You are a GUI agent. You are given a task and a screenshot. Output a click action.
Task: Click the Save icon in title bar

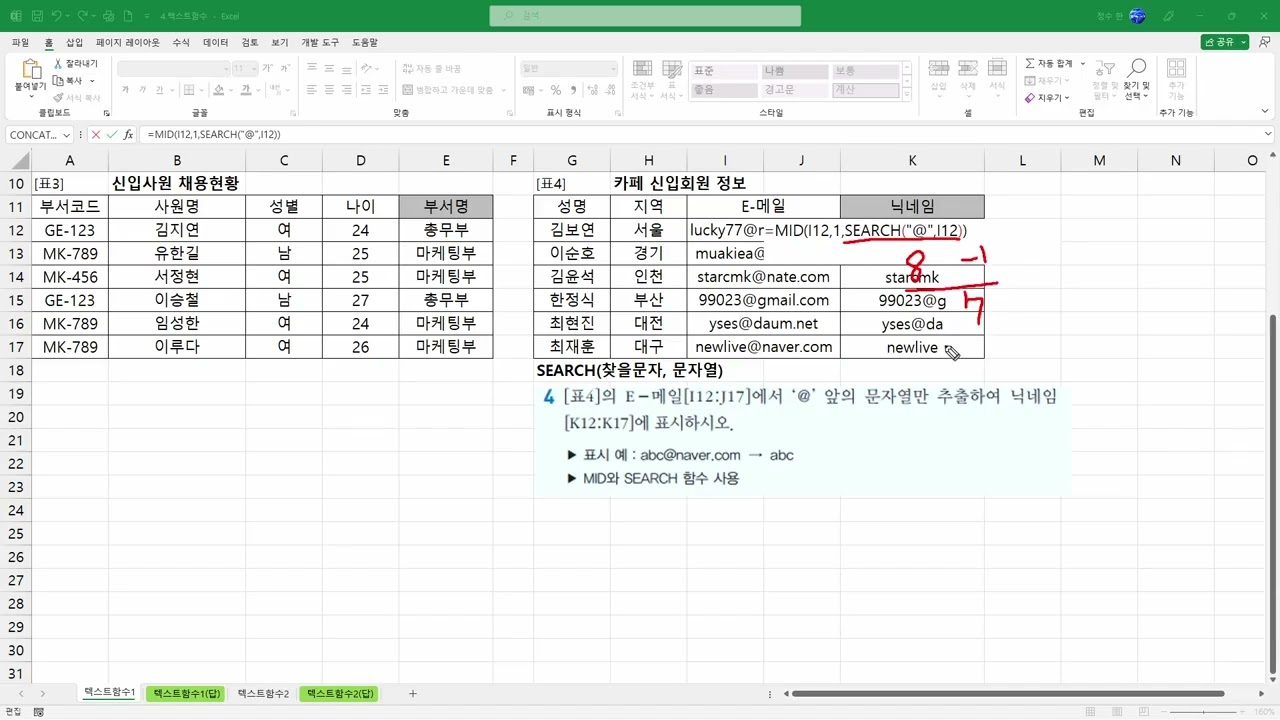pyautogui.click(x=37, y=17)
